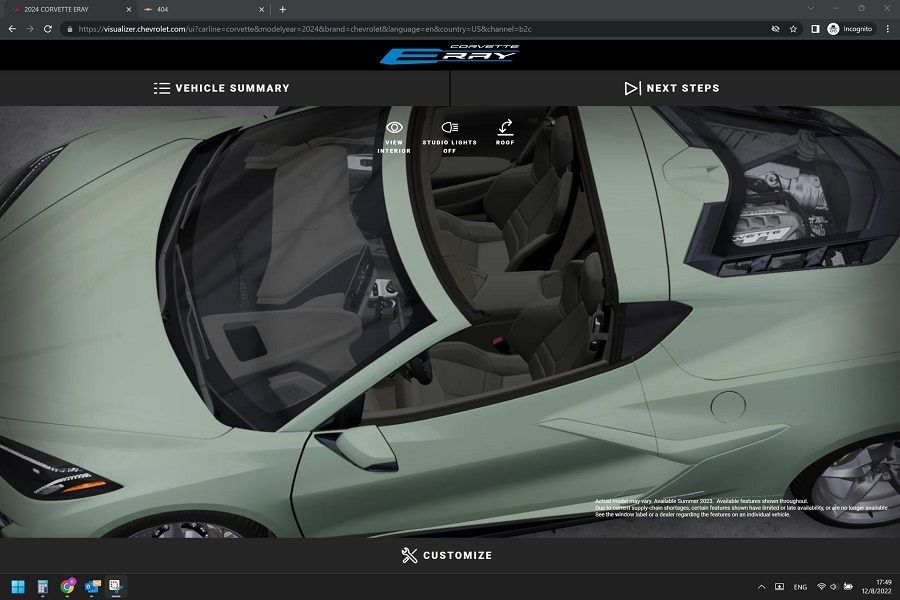Expand the hidden icons tray chevron

[x=762, y=588]
